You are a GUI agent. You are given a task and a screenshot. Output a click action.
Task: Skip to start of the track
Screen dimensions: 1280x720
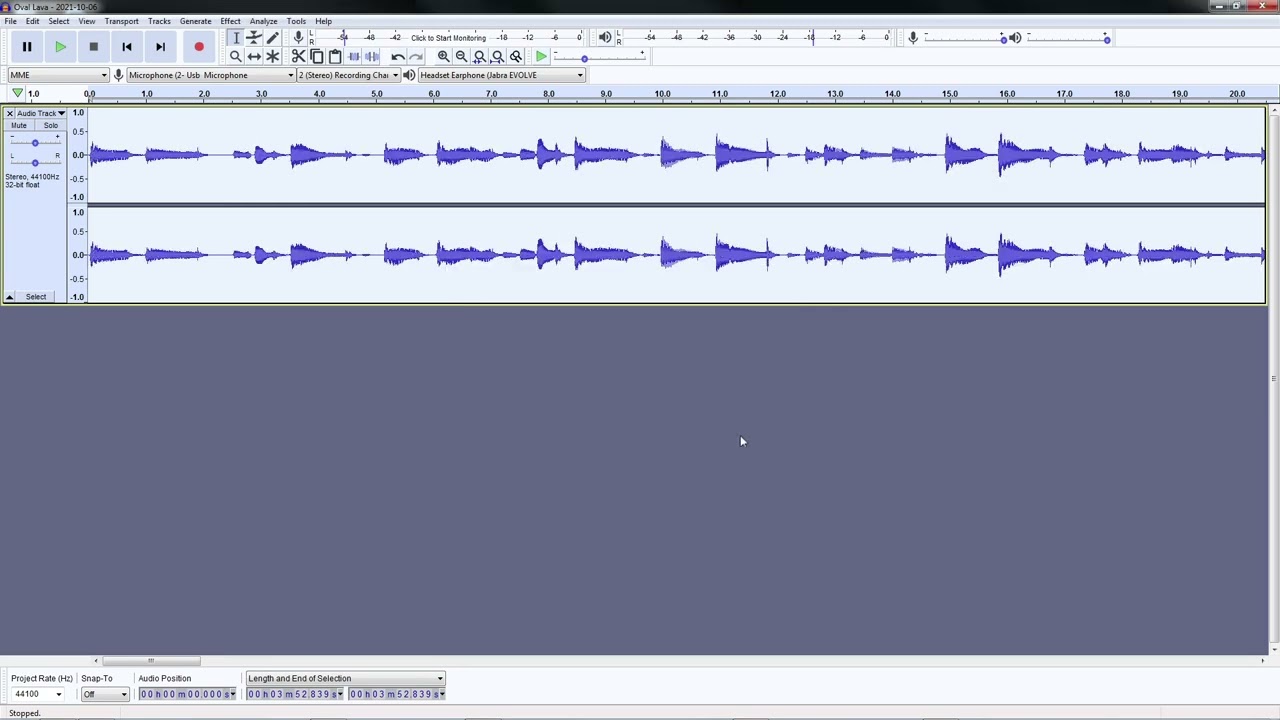click(127, 47)
